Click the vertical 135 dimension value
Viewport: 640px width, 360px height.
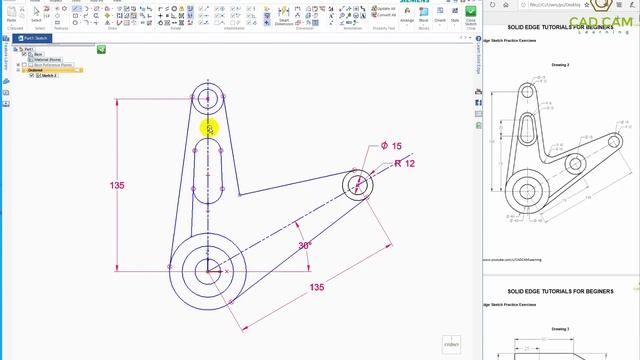click(117, 185)
